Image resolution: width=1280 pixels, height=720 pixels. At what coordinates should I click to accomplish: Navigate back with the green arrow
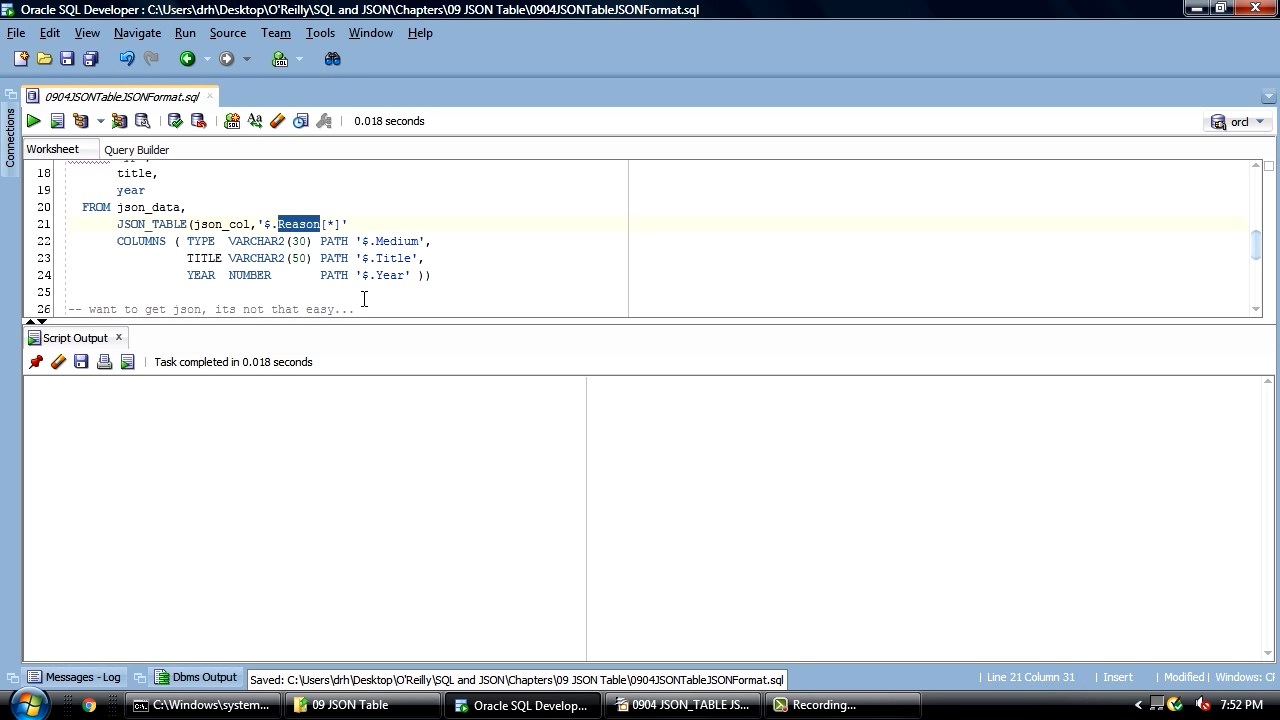[187, 59]
